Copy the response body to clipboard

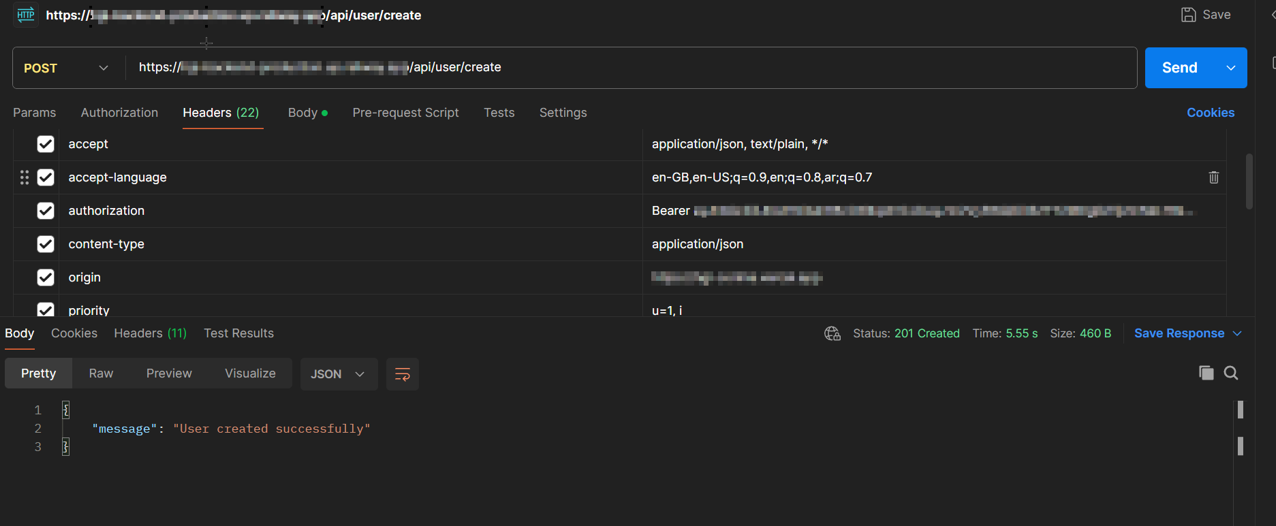(1206, 373)
